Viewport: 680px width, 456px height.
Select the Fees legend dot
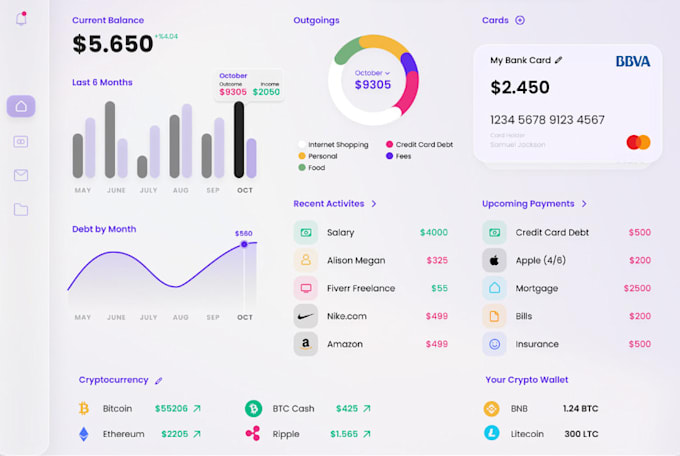[389, 156]
